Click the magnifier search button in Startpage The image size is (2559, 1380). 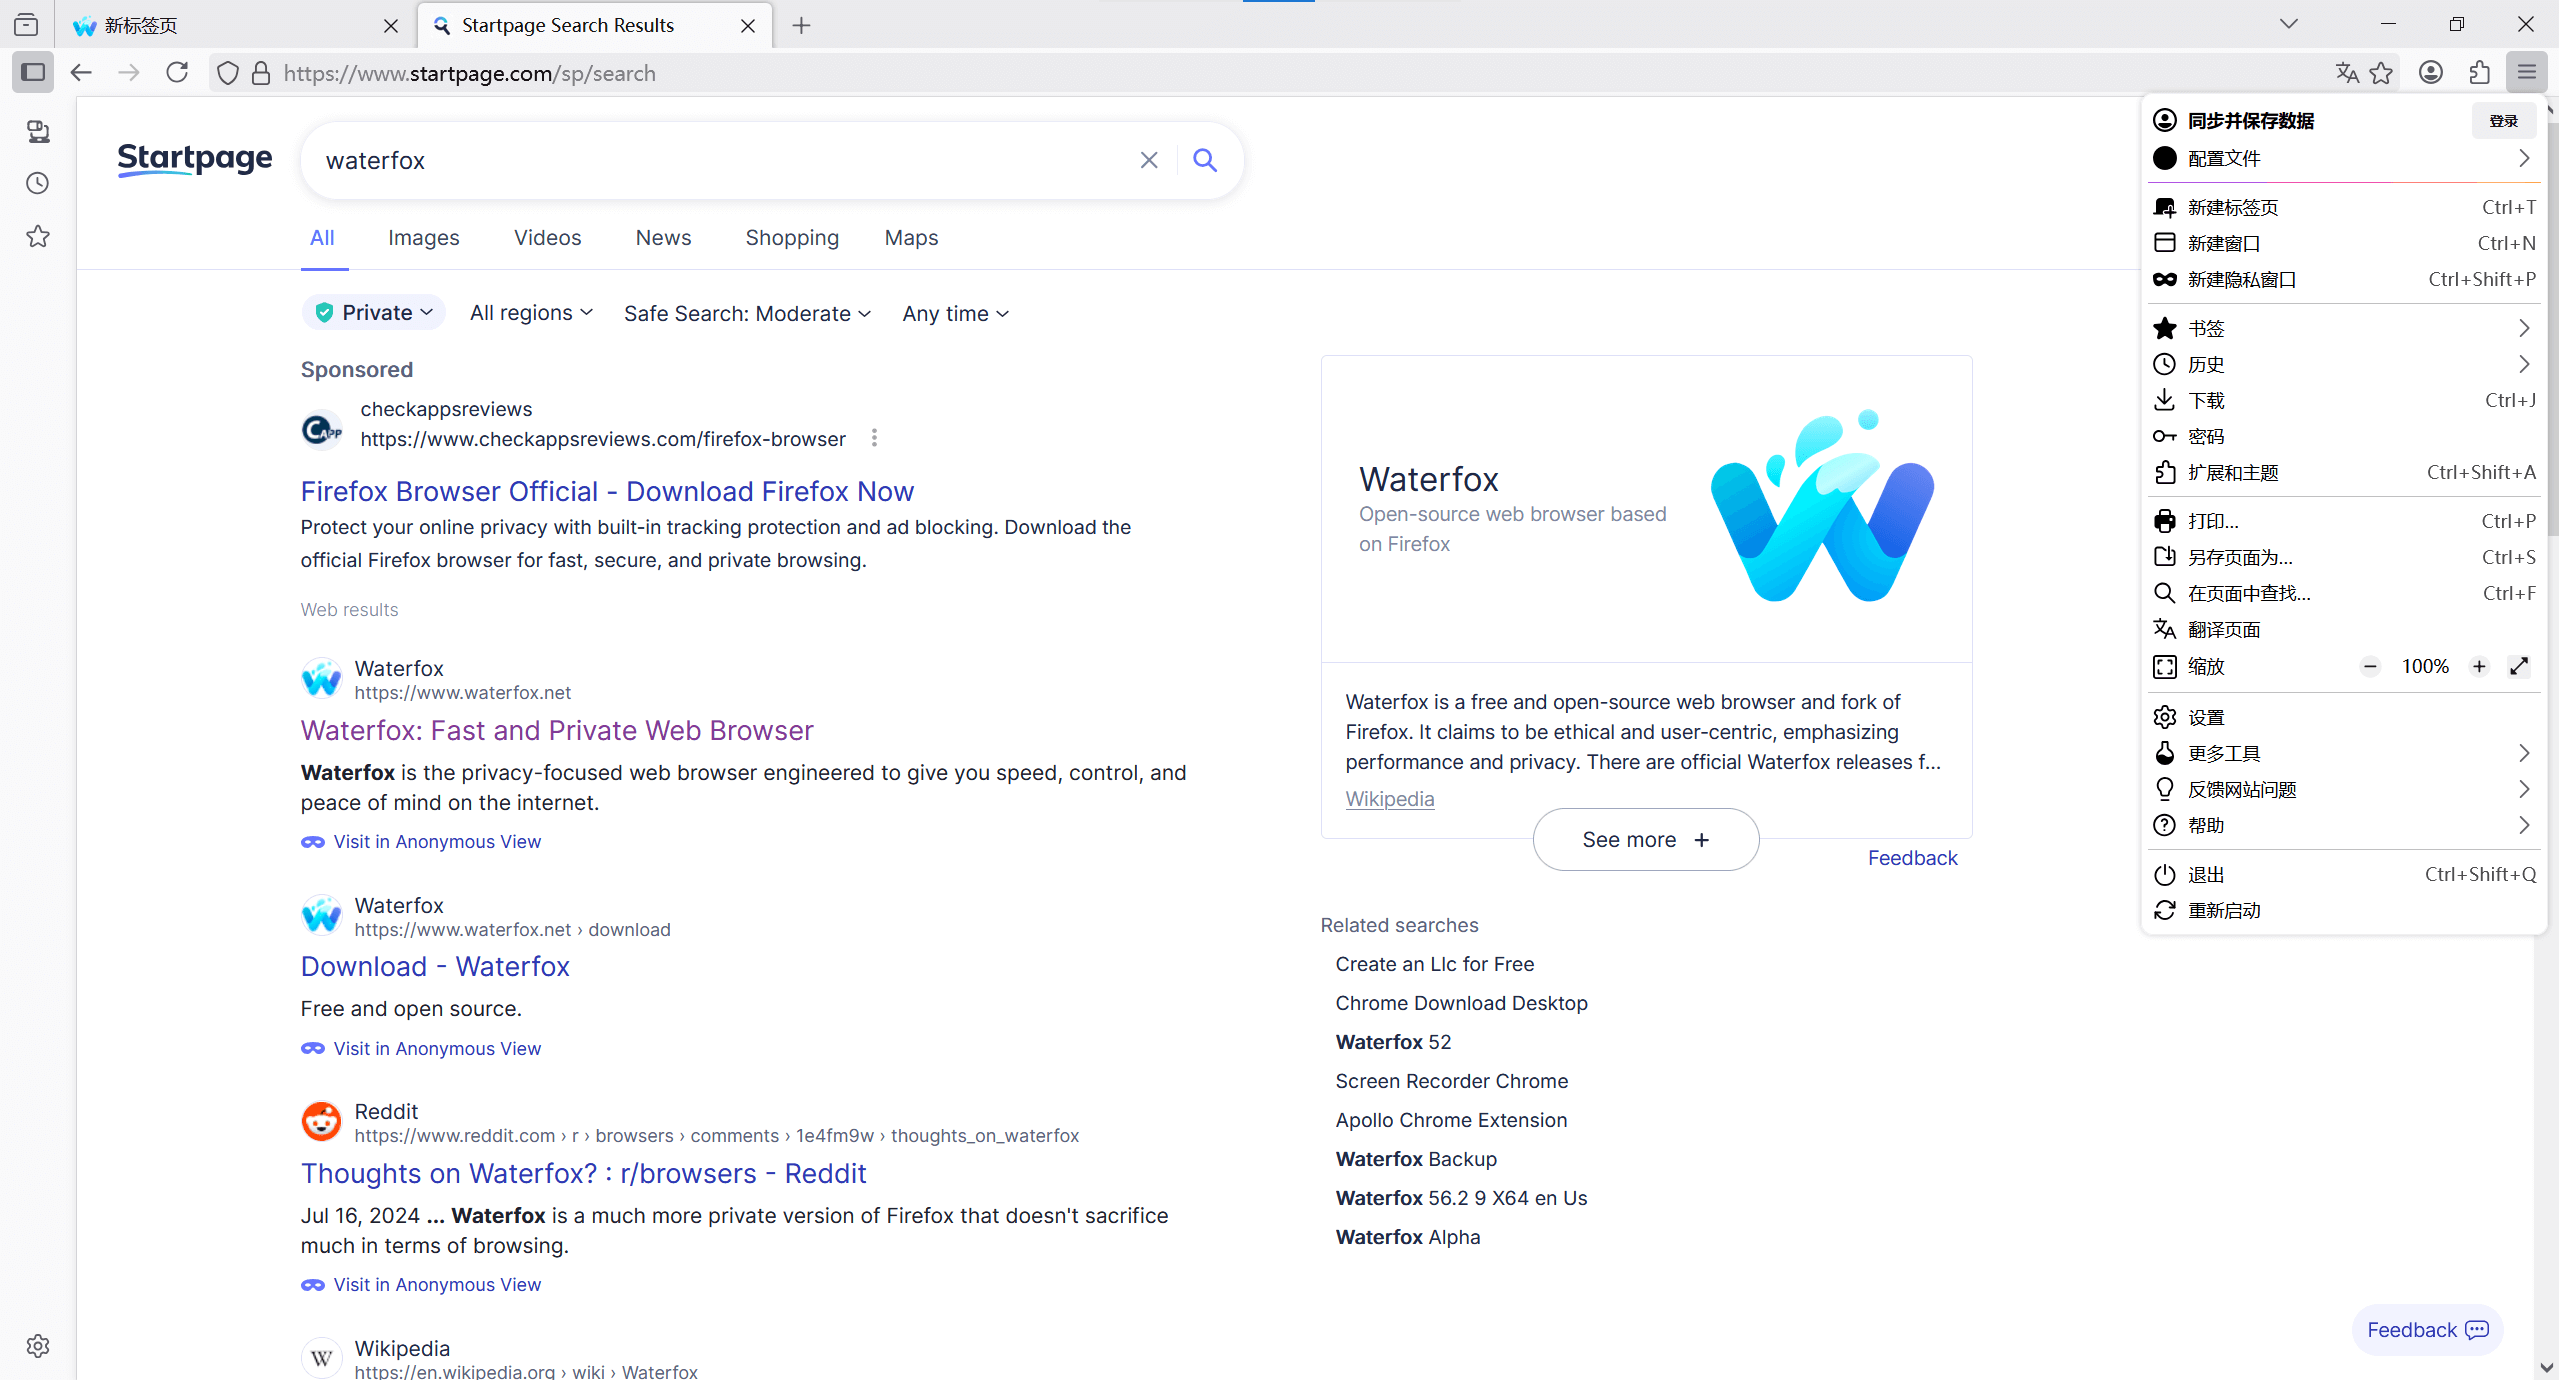(1205, 160)
